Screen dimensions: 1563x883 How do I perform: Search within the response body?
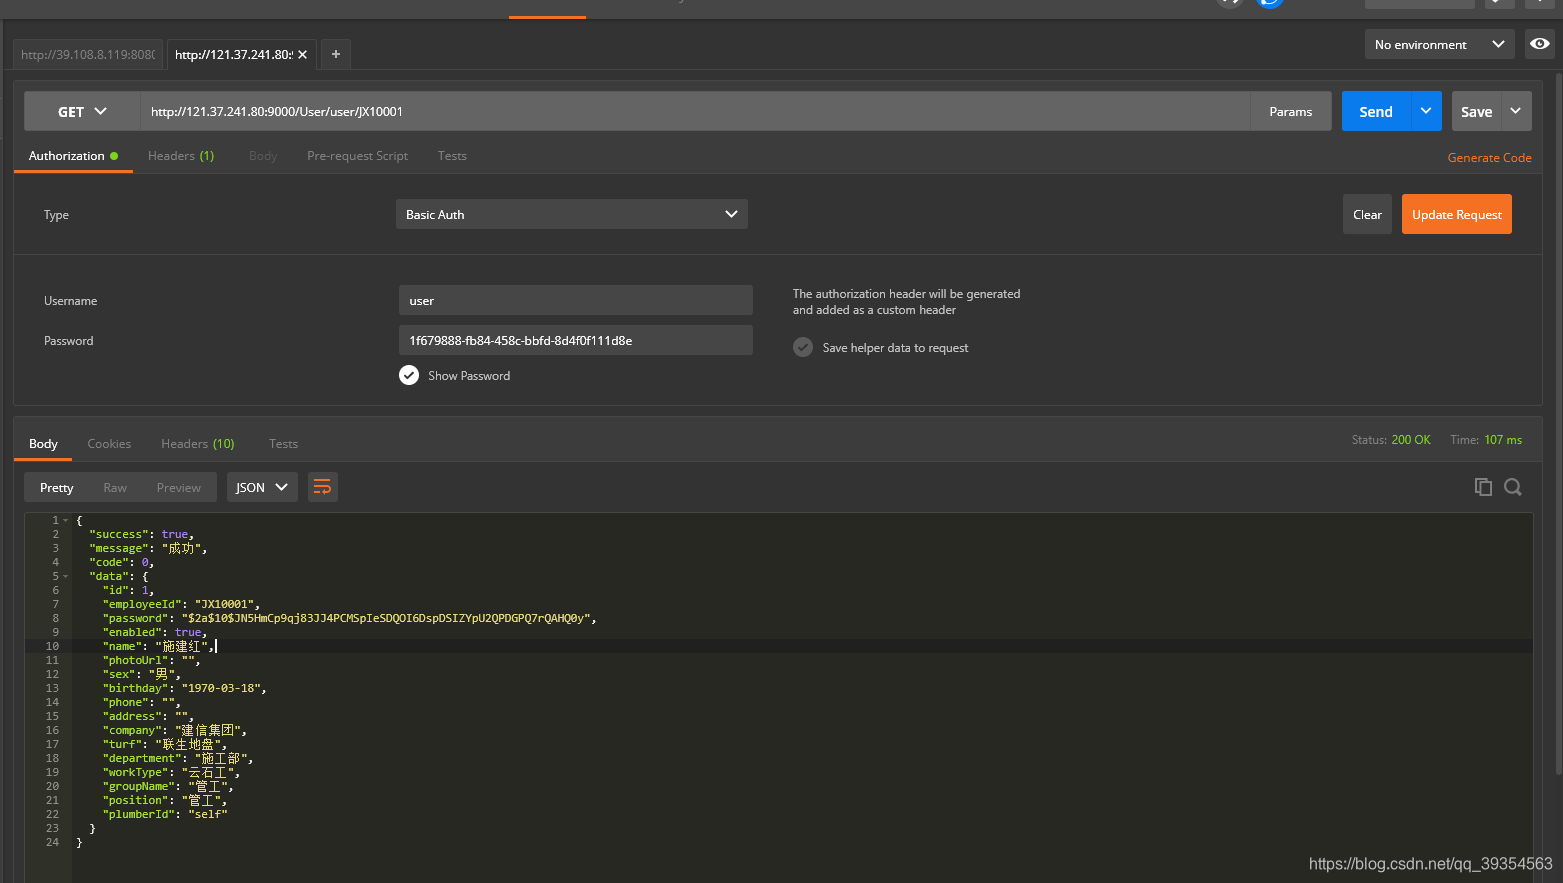click(x=1513, y=487)
